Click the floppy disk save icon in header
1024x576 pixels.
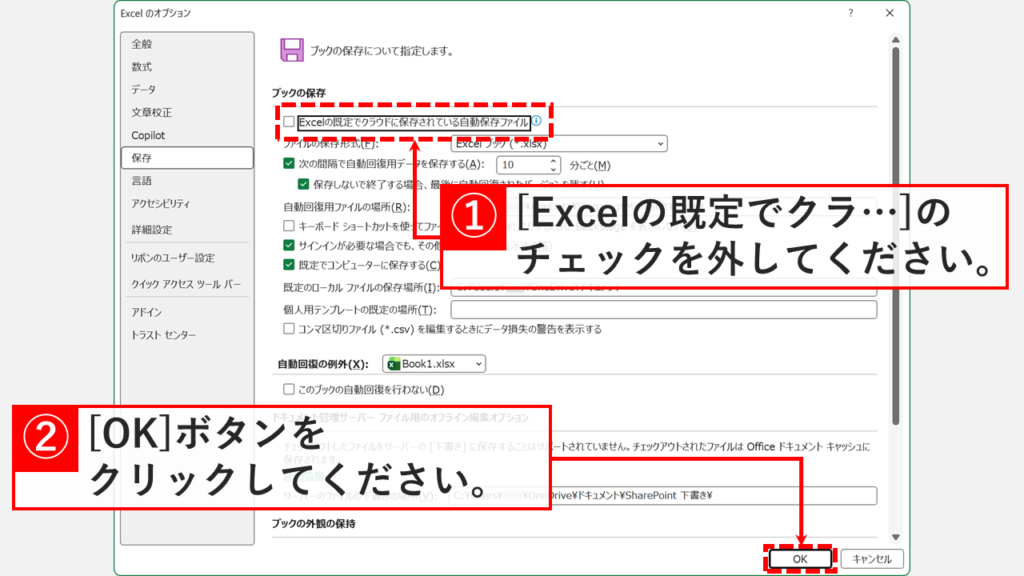pyautogui.click(x=292, y=50)
